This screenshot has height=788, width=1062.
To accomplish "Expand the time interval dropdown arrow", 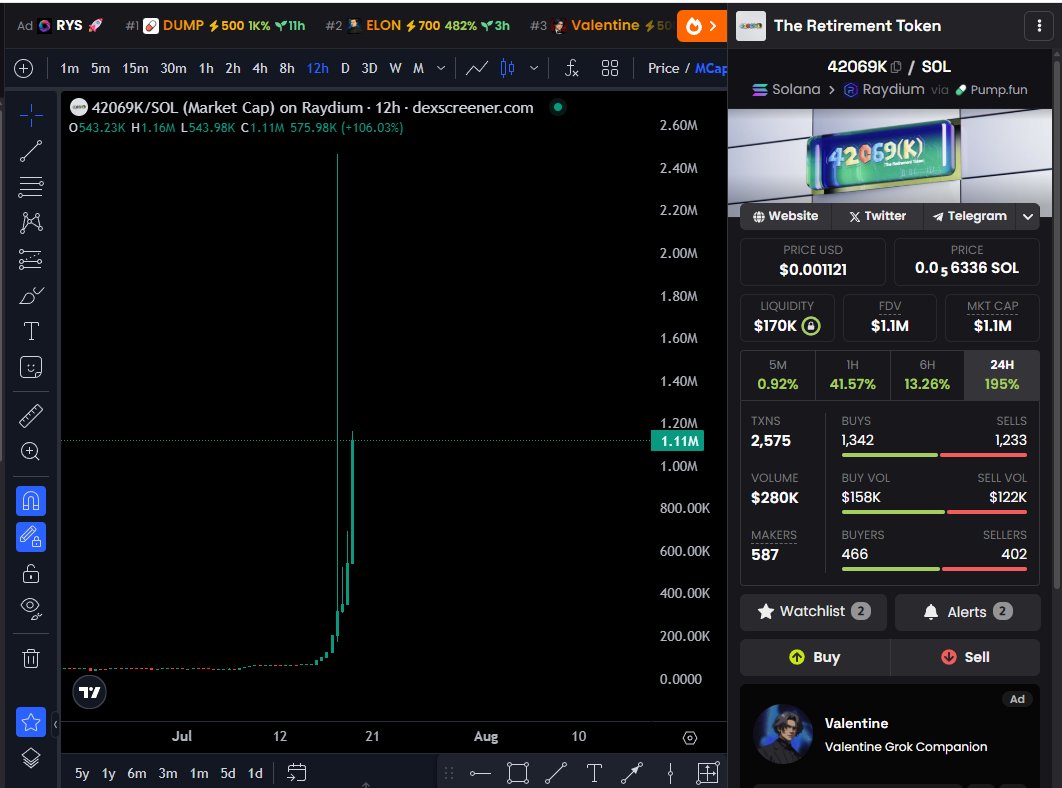I will (441, 68).
